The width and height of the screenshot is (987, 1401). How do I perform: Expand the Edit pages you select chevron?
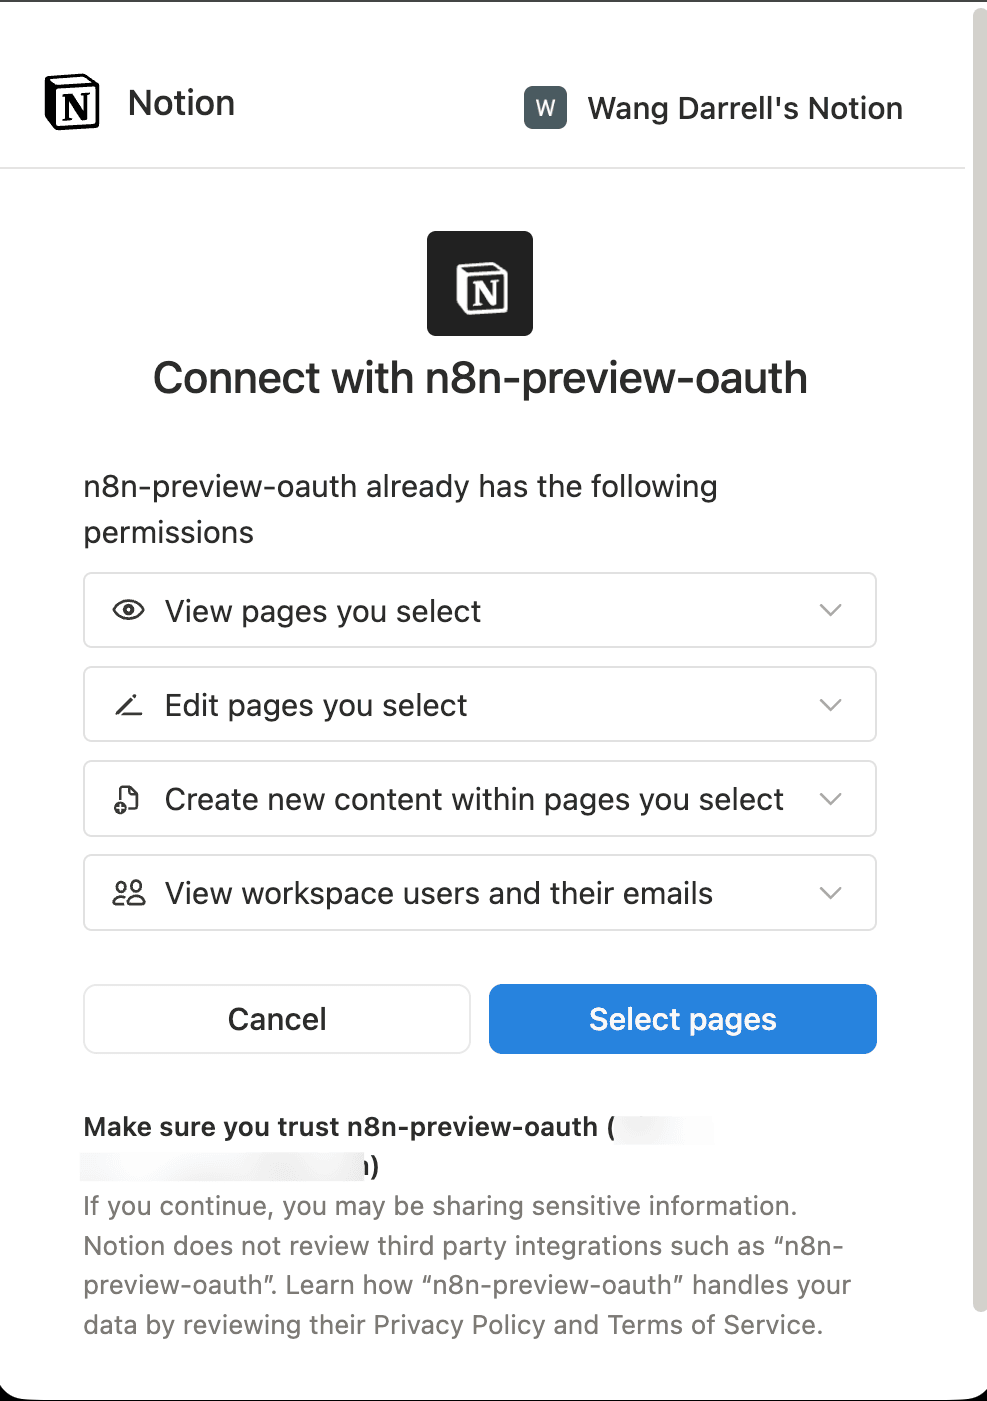(x=830, y=705)
